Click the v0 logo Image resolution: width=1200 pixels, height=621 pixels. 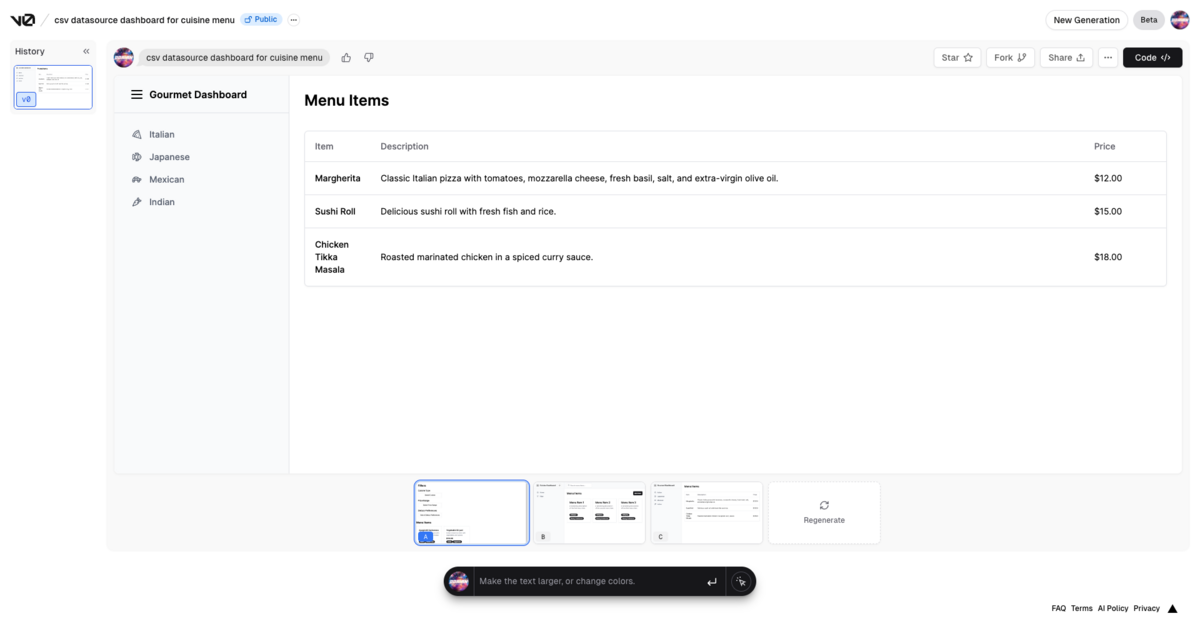(22, 20)
